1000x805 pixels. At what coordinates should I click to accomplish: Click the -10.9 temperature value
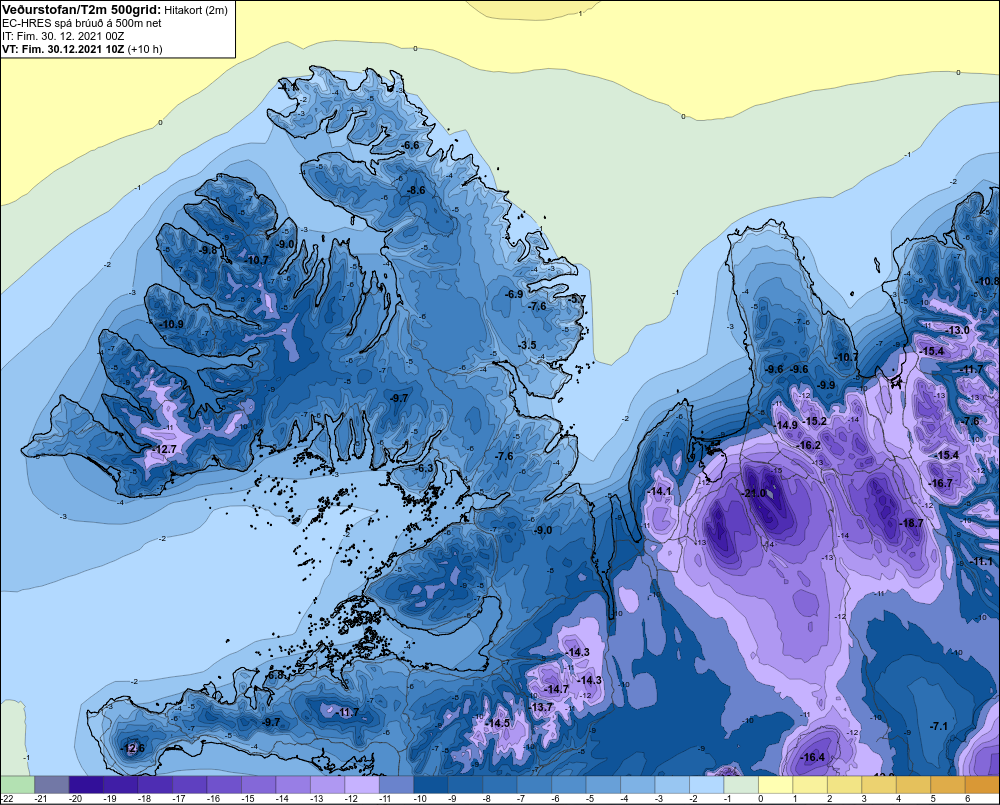(172, 324)
